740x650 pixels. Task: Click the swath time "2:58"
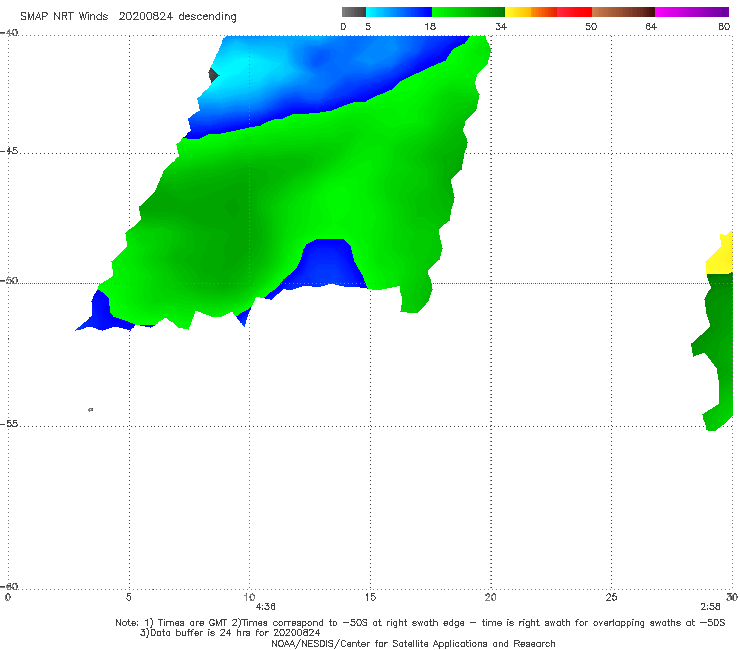710,607
